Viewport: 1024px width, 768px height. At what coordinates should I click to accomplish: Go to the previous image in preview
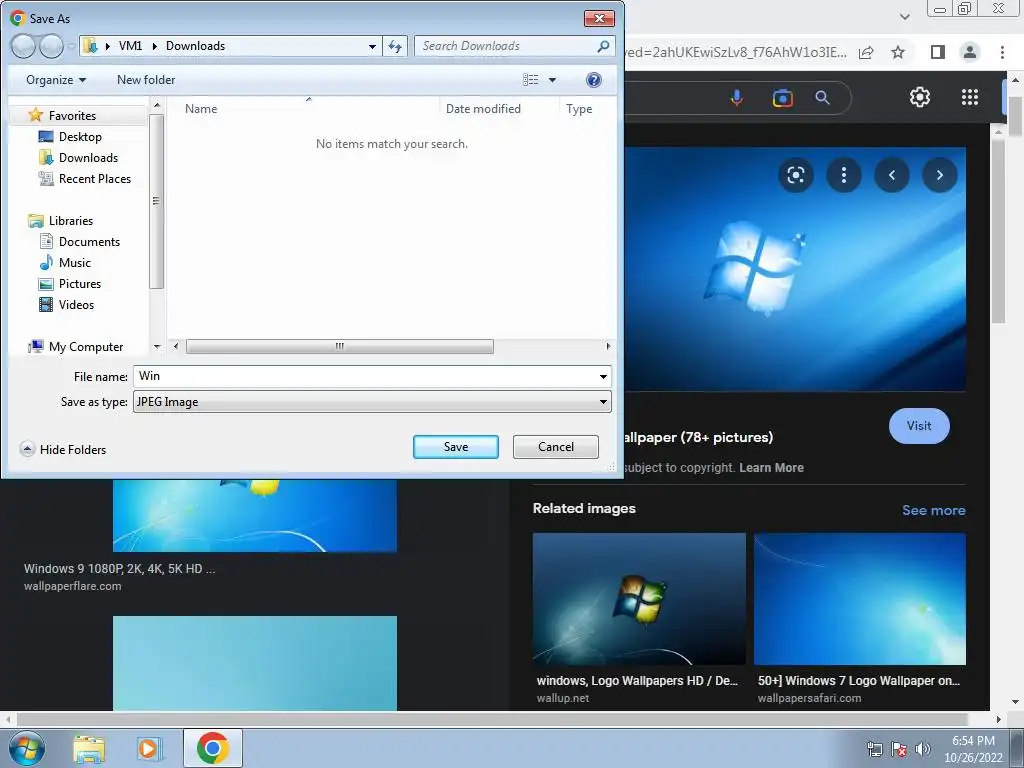click(x=891, y=175)
